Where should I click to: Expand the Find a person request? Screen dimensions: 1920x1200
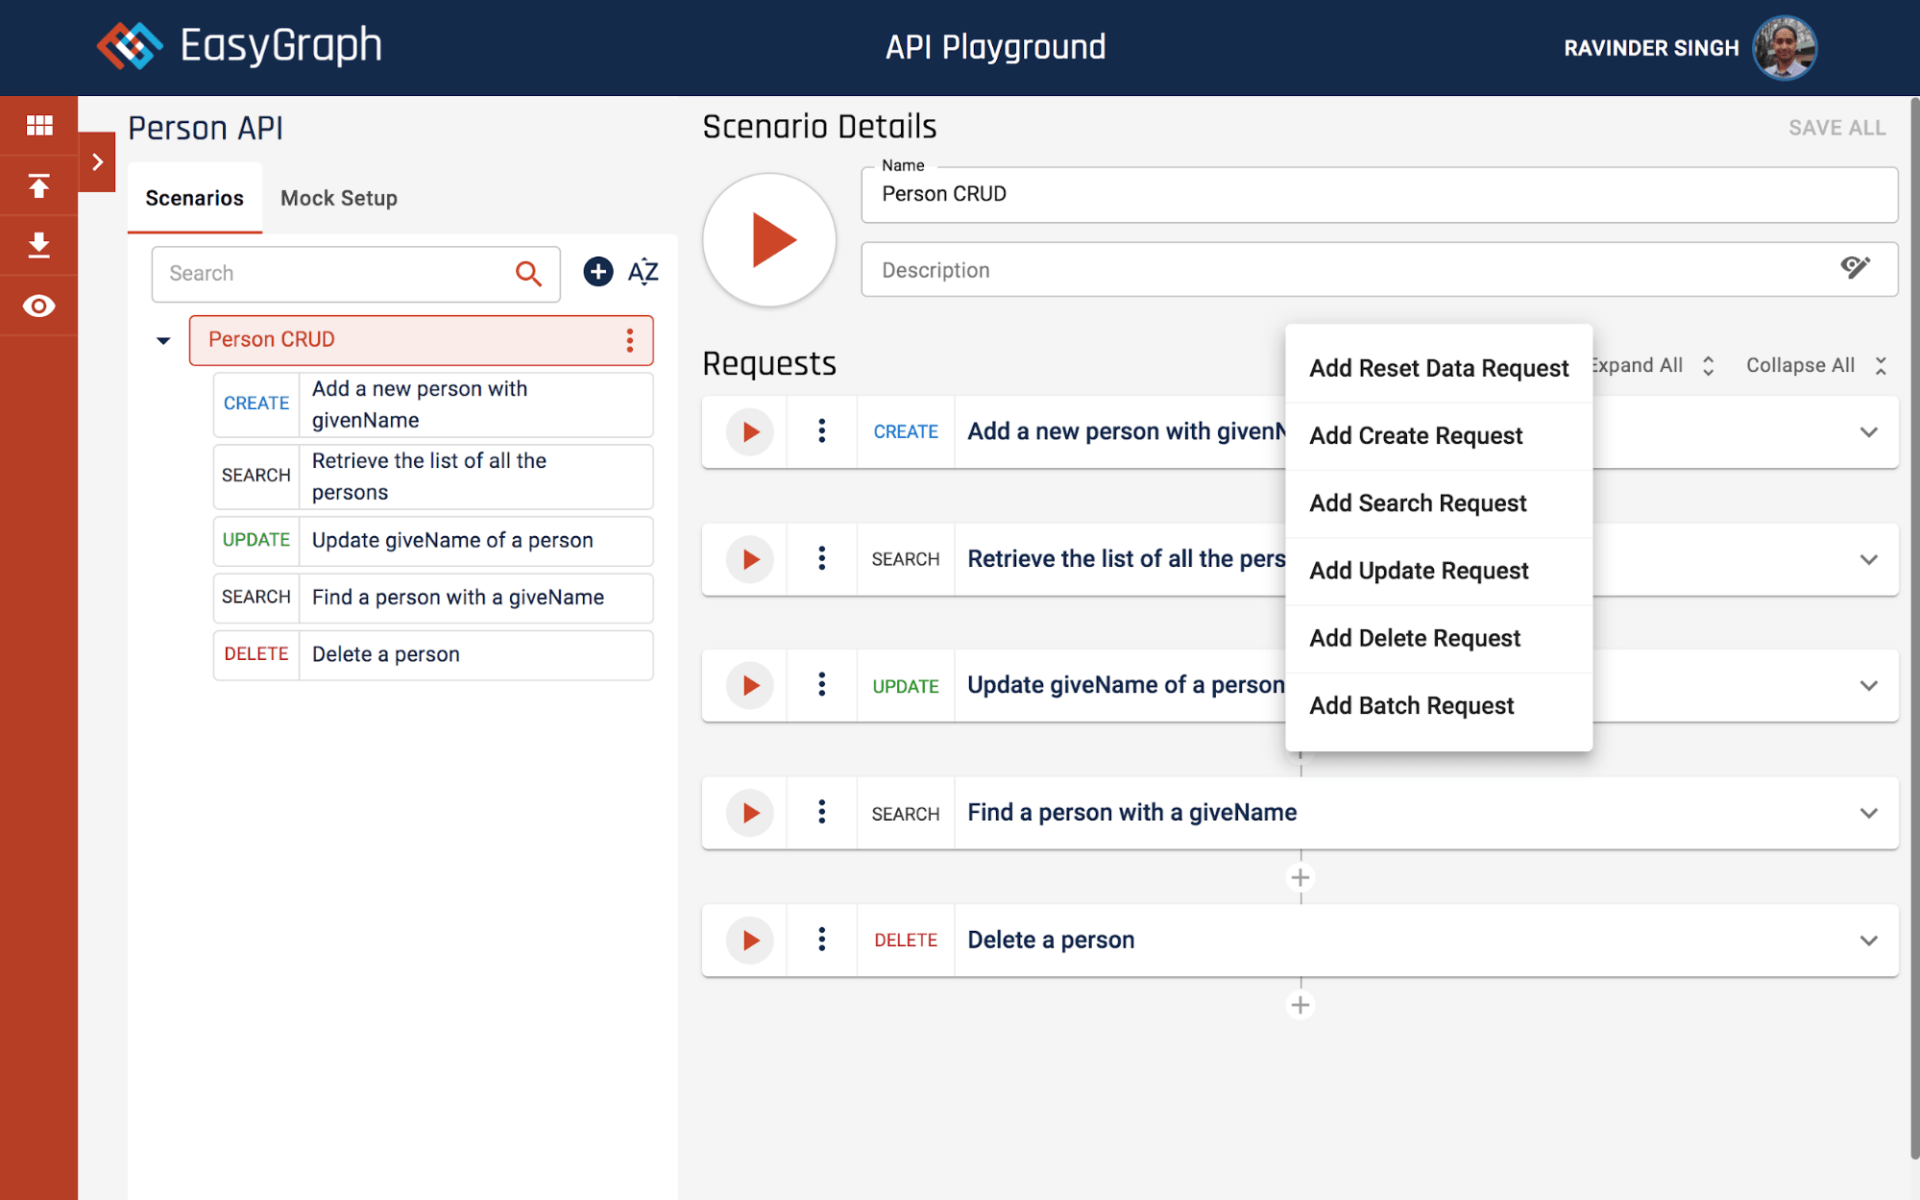(1868, 813)
